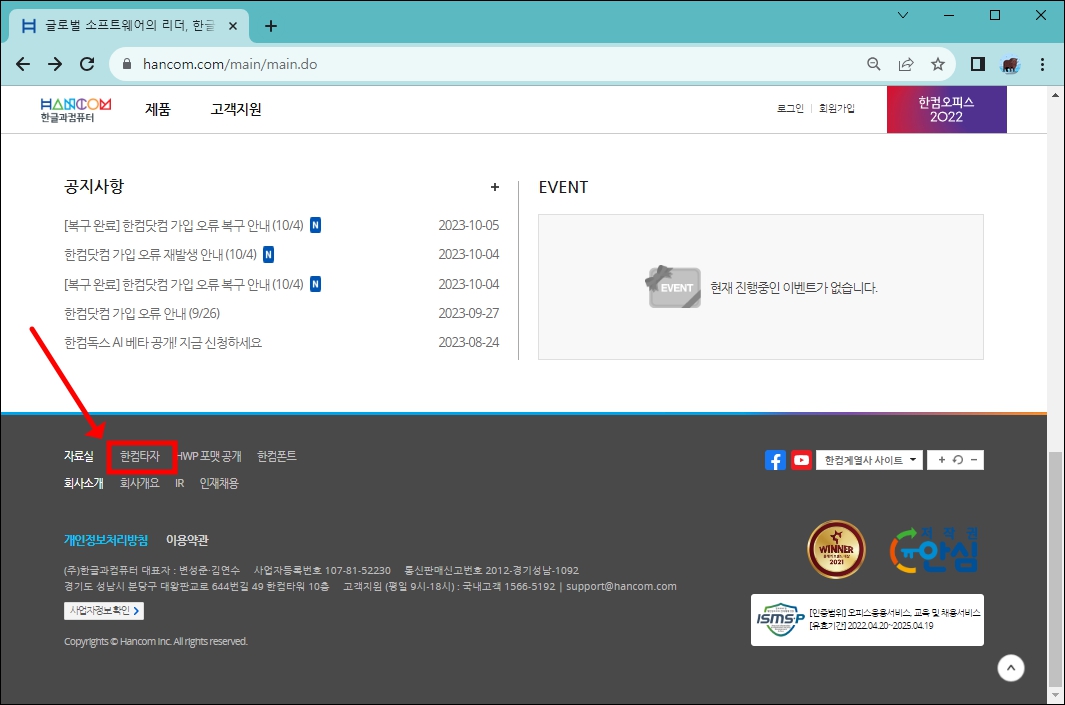Screen dimensions: 1065x705
Task: Open the HWP 포맷 공개 footer link
Action: [210, 456]
